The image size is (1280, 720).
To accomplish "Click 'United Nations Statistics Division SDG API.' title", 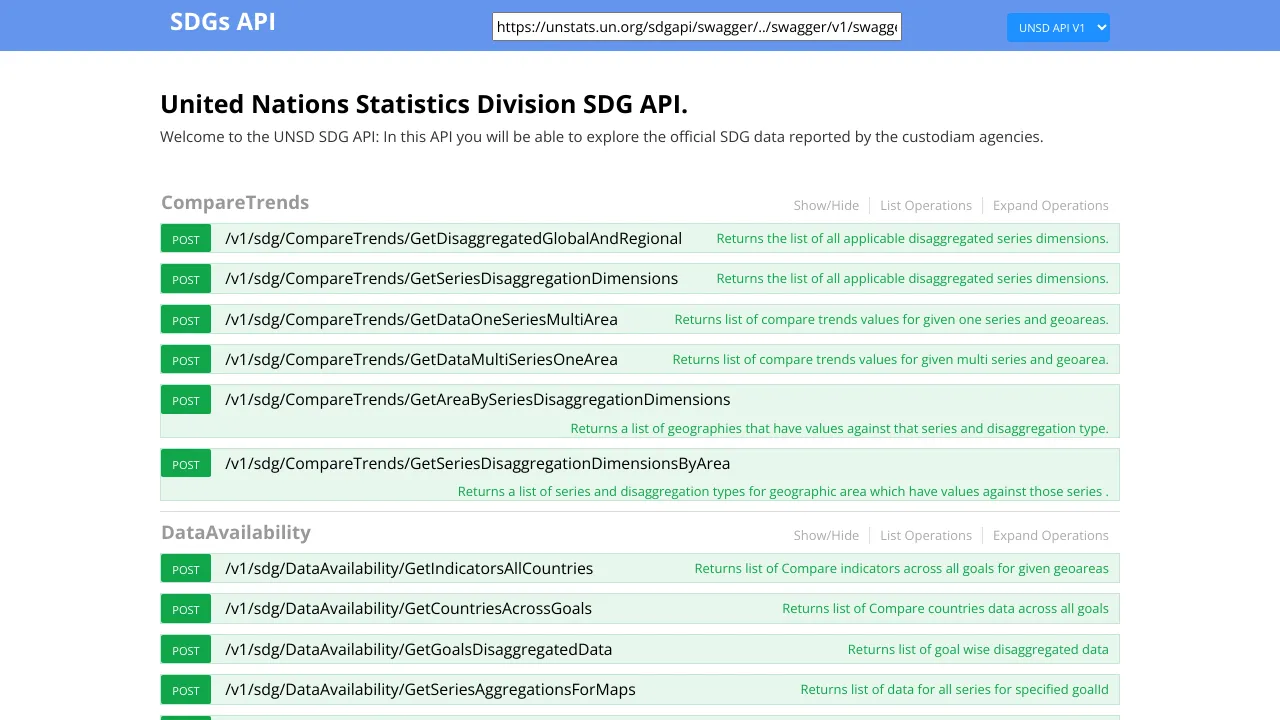I will click(424, 104).
